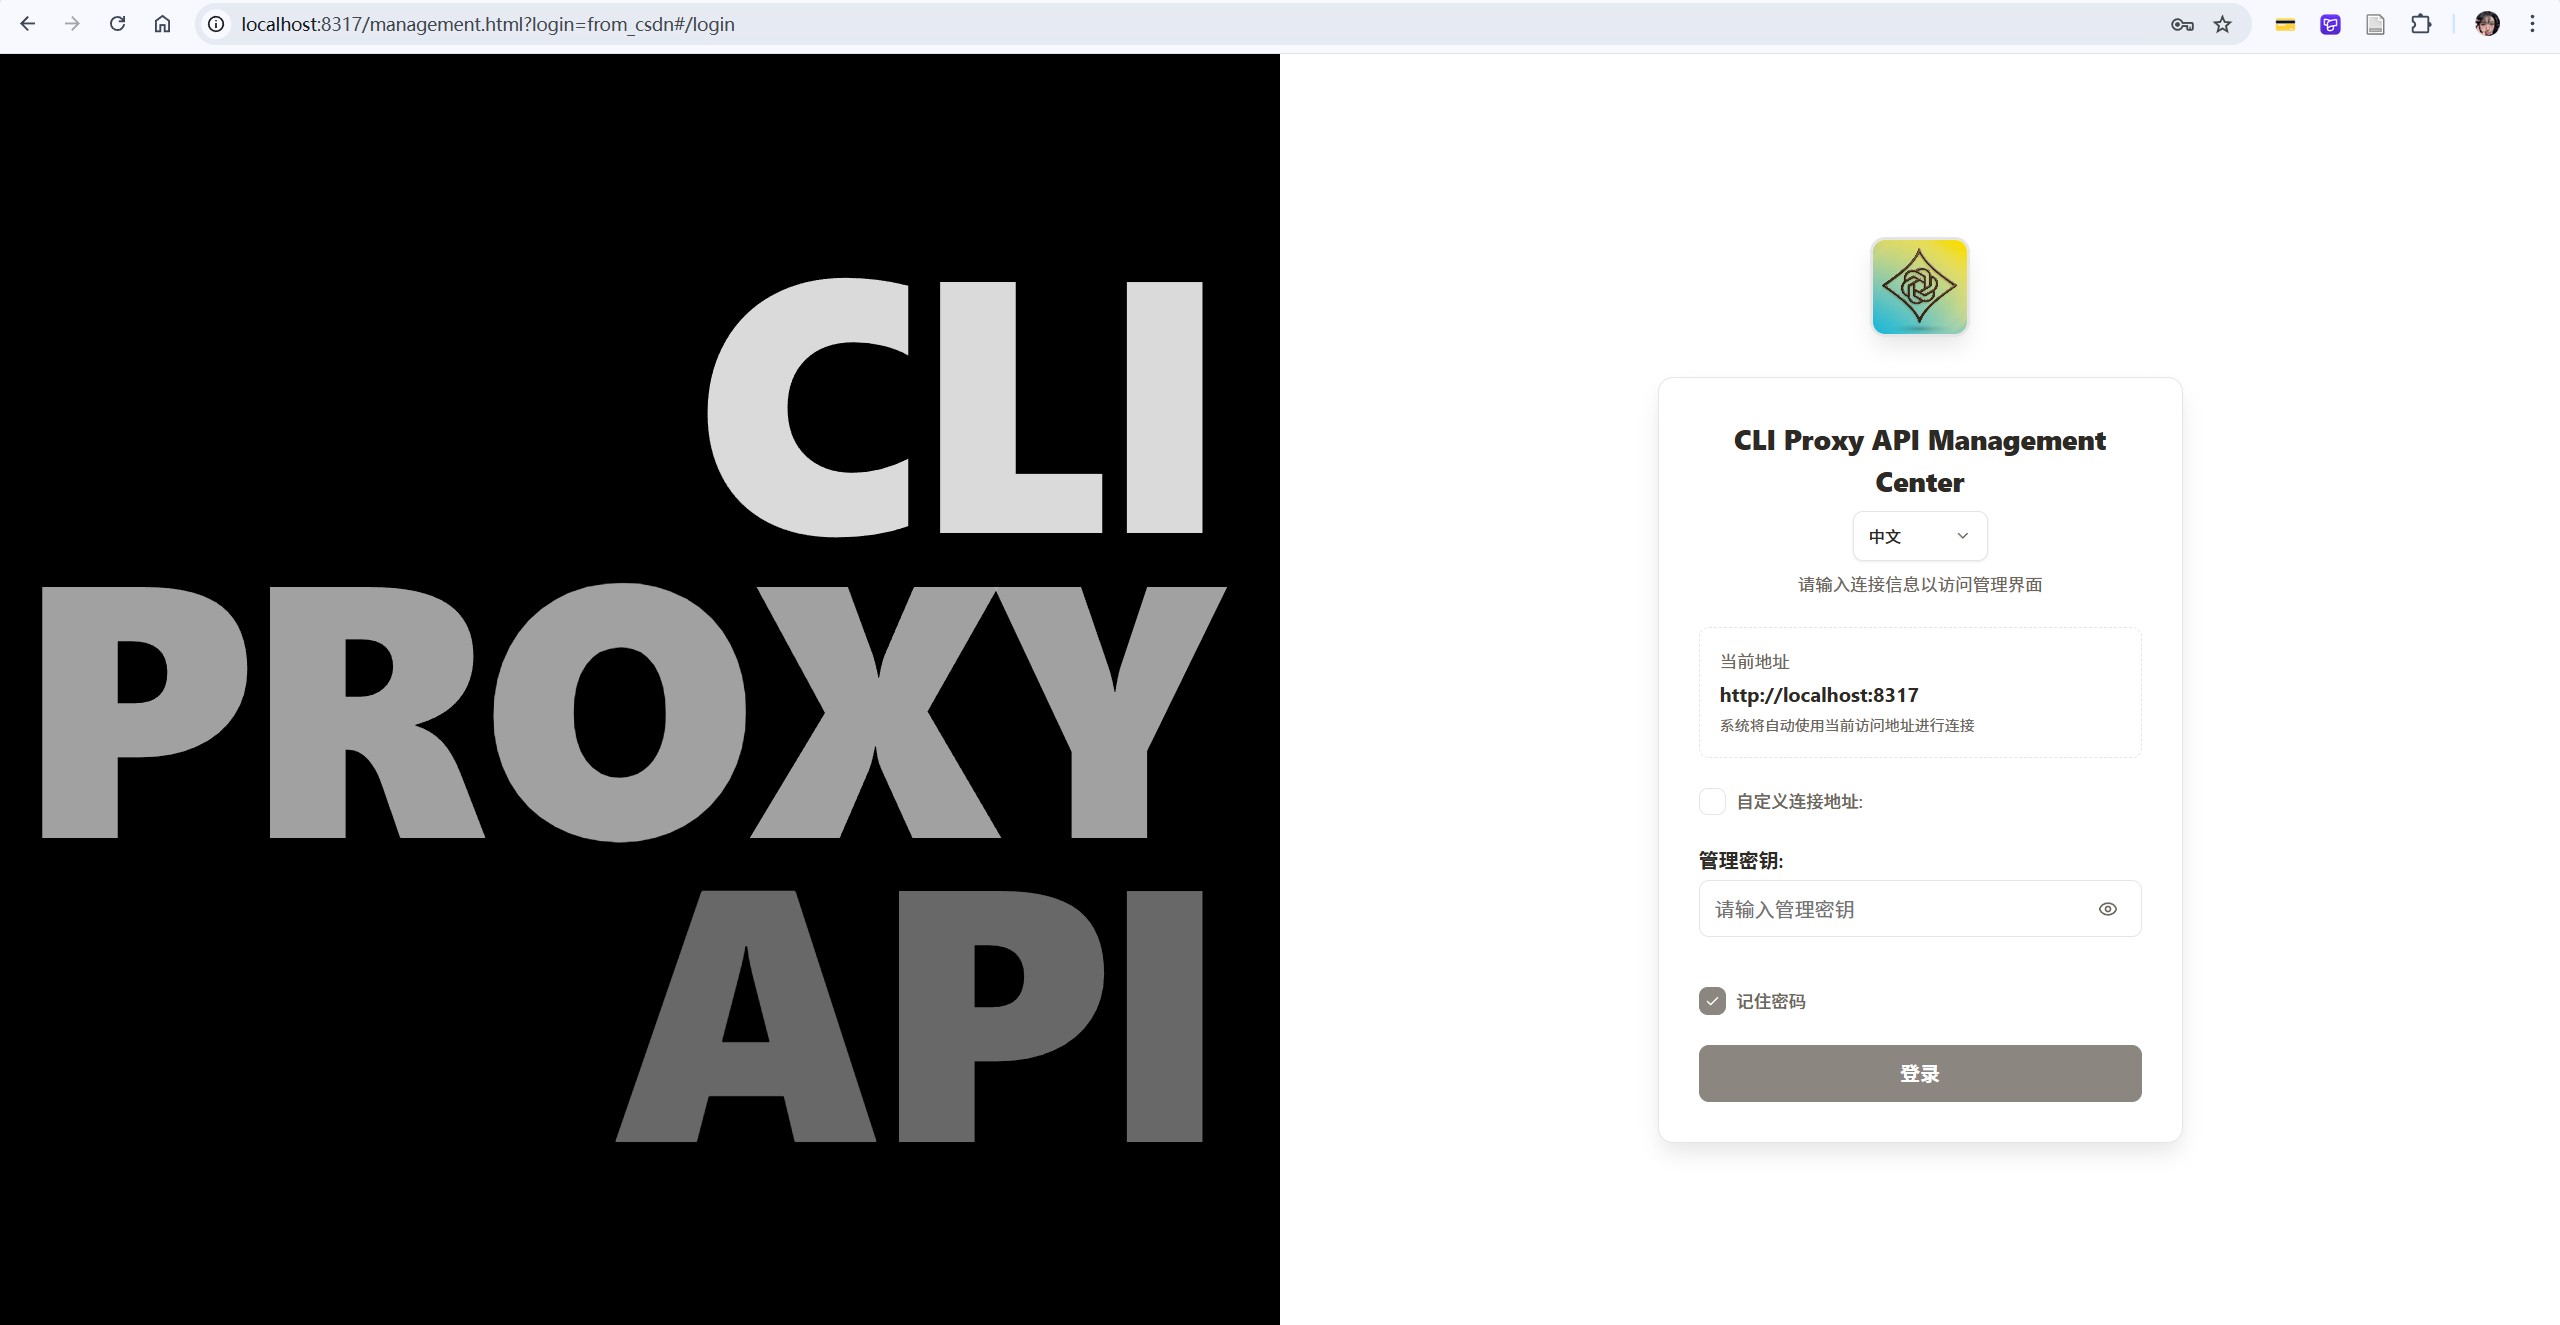Open the user profile avatar
This screenshot has width=2560, height=1325.
click(2487, 24)
